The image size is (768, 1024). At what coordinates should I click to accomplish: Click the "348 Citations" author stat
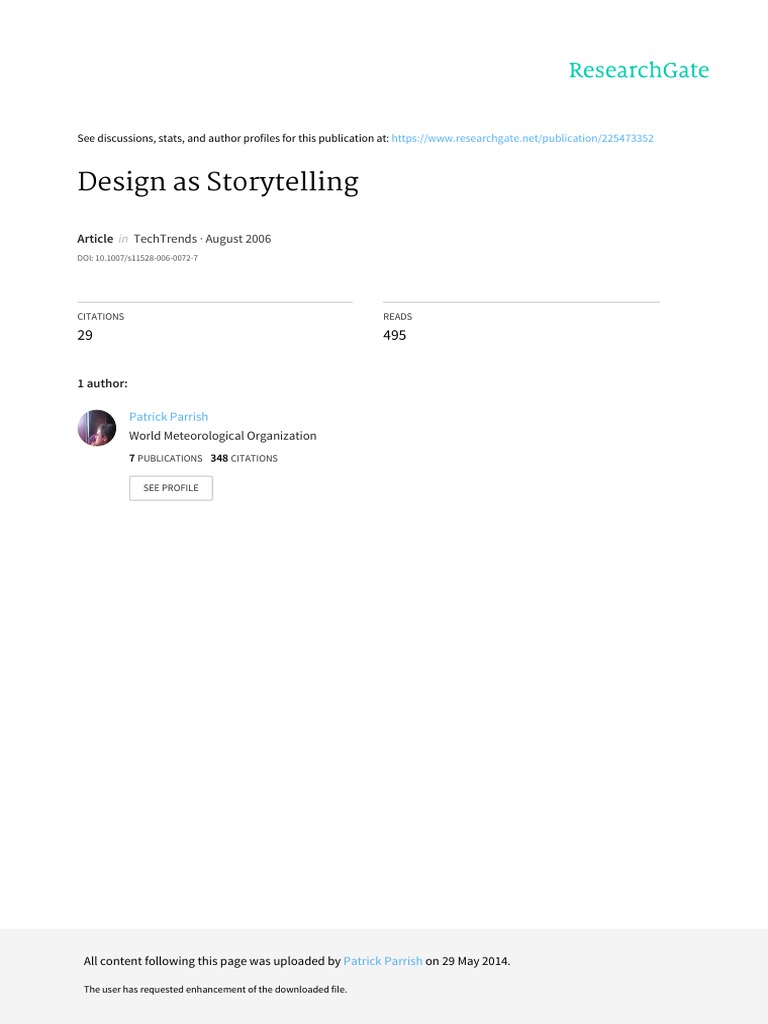click(x=244, y=458)
